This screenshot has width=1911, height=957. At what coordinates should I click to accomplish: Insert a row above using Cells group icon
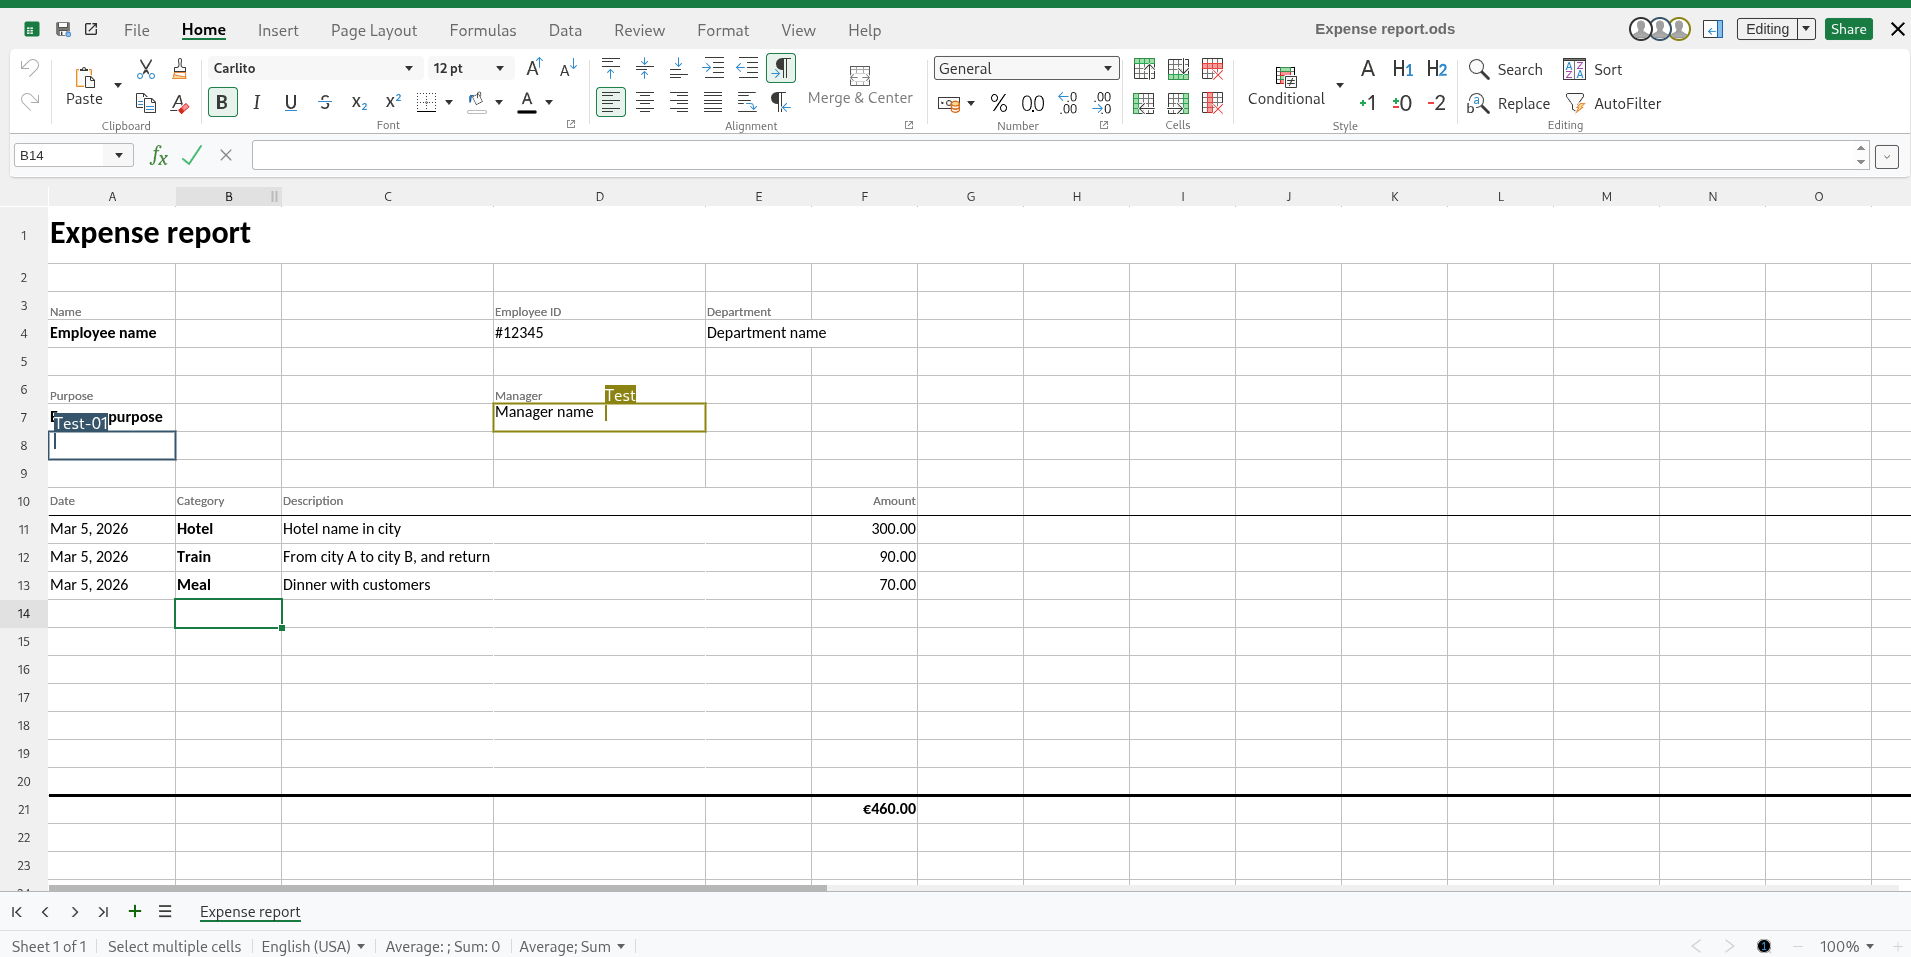coord(1143,68)
